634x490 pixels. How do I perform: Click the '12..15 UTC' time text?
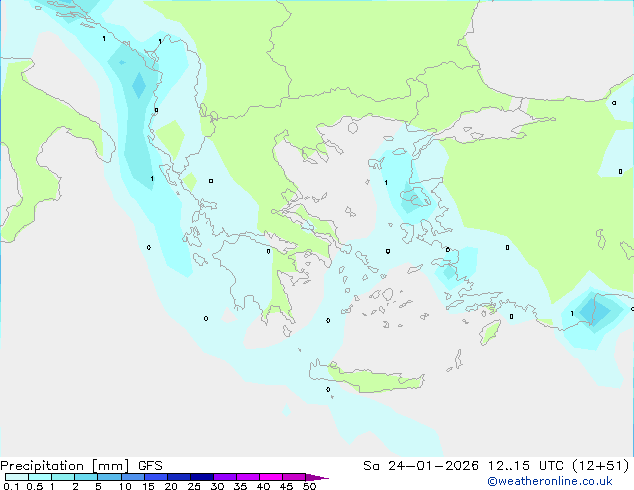(x=525, y=466)
